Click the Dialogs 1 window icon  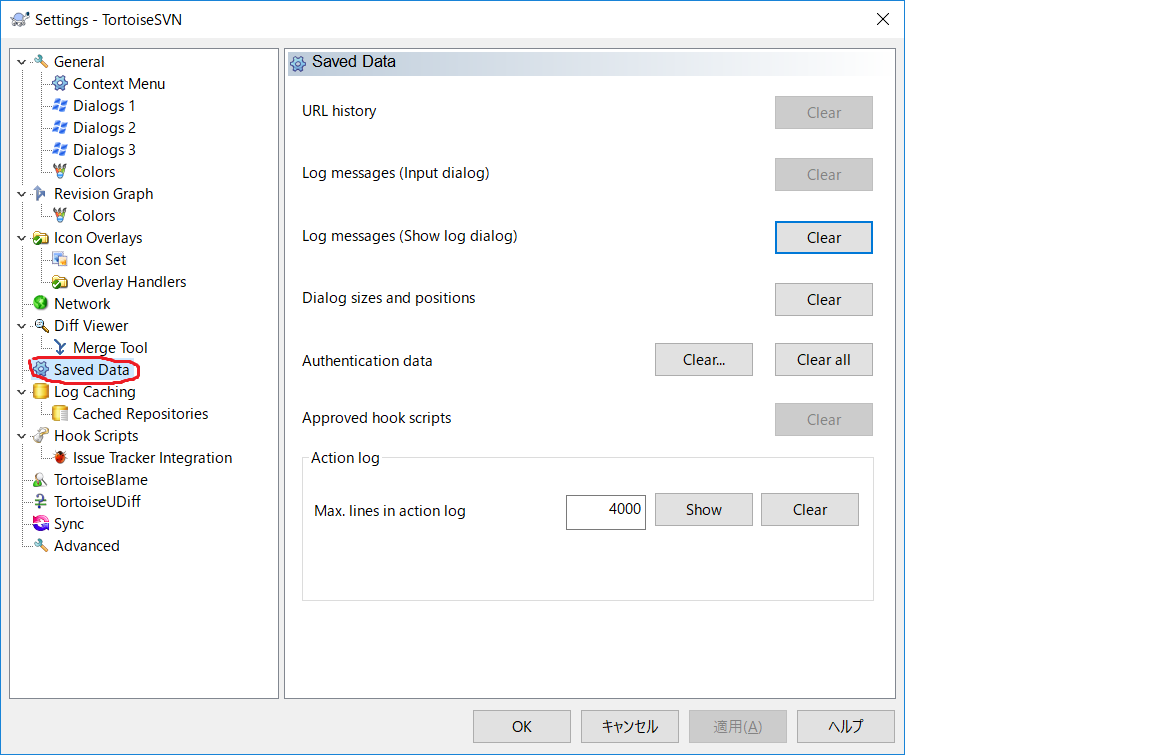pos(60,106)
